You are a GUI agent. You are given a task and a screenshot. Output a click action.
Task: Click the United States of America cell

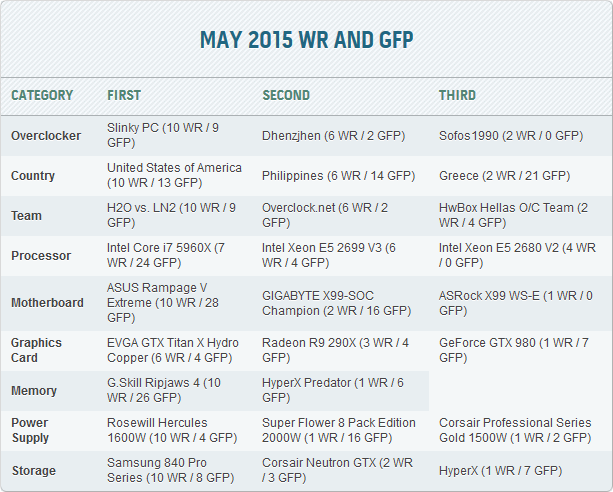(174, 175)
